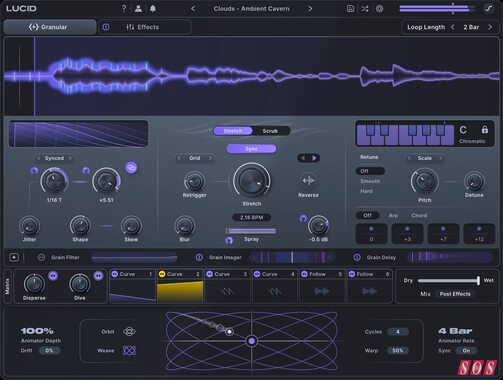Select the Chord mode tab
Image resolution: width=503 pixels, height=380 pixels.
[x=419, y=215]
